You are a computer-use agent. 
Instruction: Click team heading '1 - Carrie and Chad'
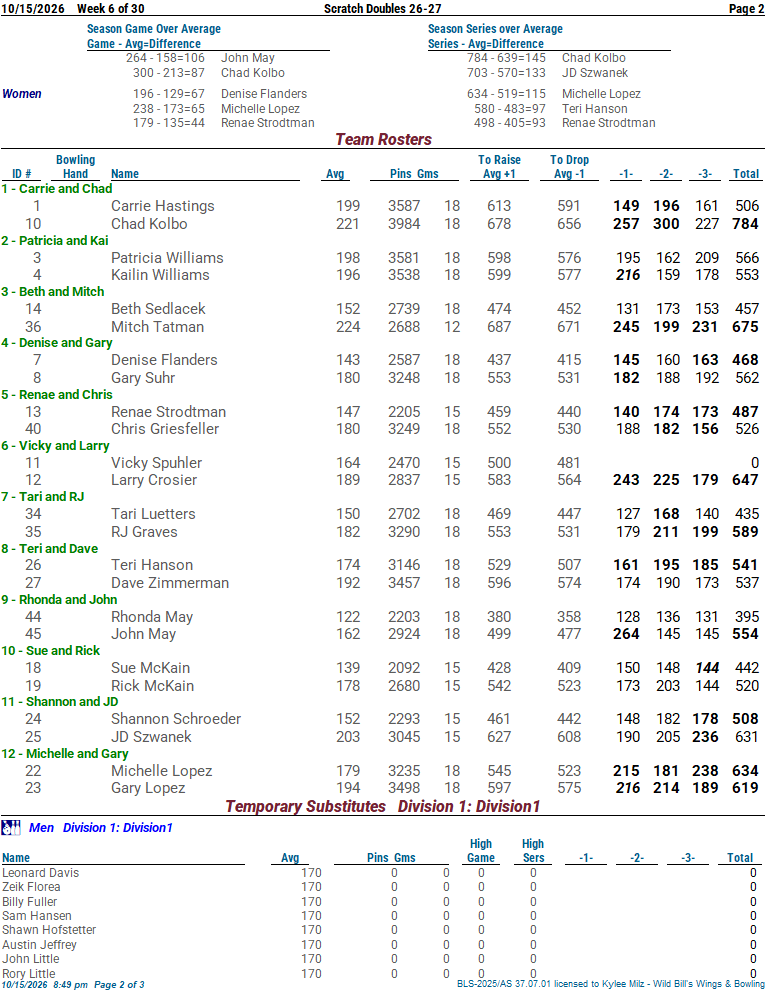tap(57, 188)
